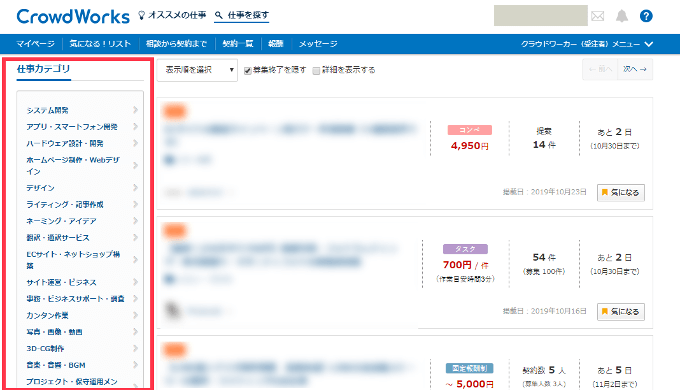Go to the previous page with 前へ
Image resolution: width=680 pixels, height=390 pixels.
(600, 69)
